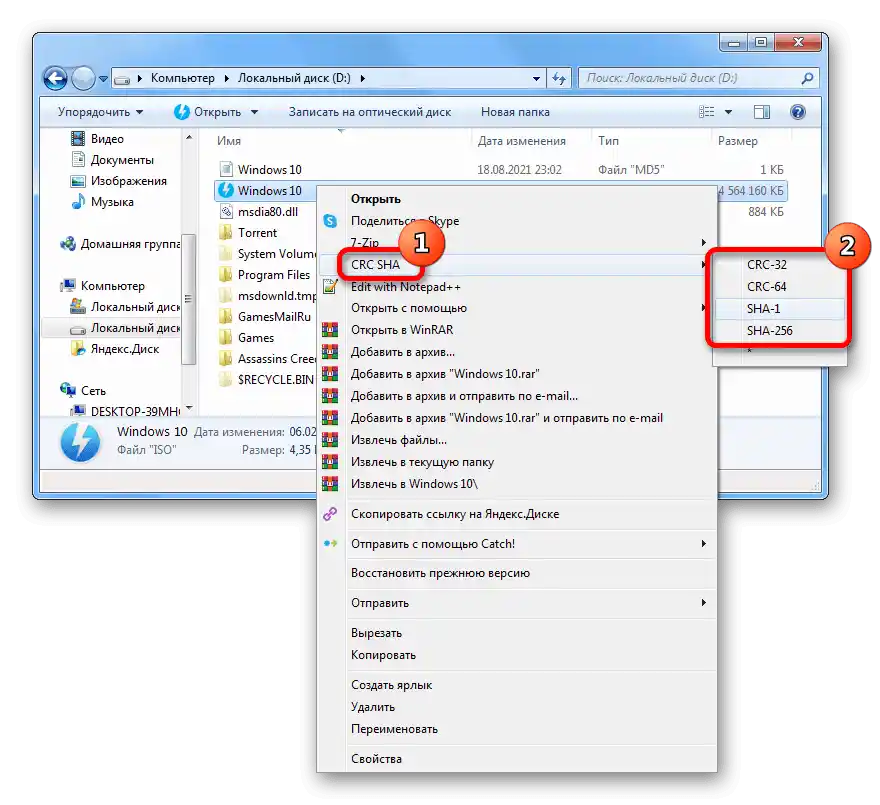This screenshot has height=805, width=880.
Task: Open Свойства from the context menu
Action: (377, 759)
